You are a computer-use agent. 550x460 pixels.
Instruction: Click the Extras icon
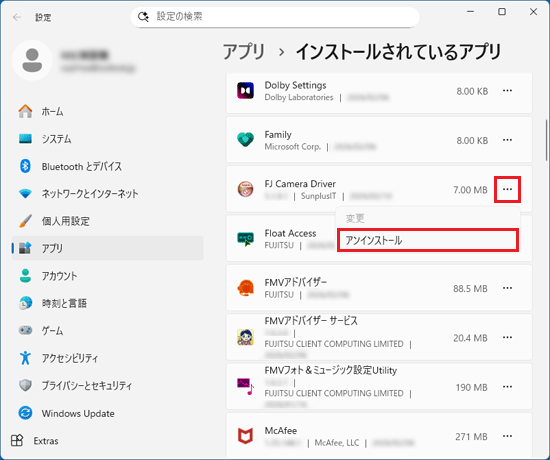click(17, 440)
